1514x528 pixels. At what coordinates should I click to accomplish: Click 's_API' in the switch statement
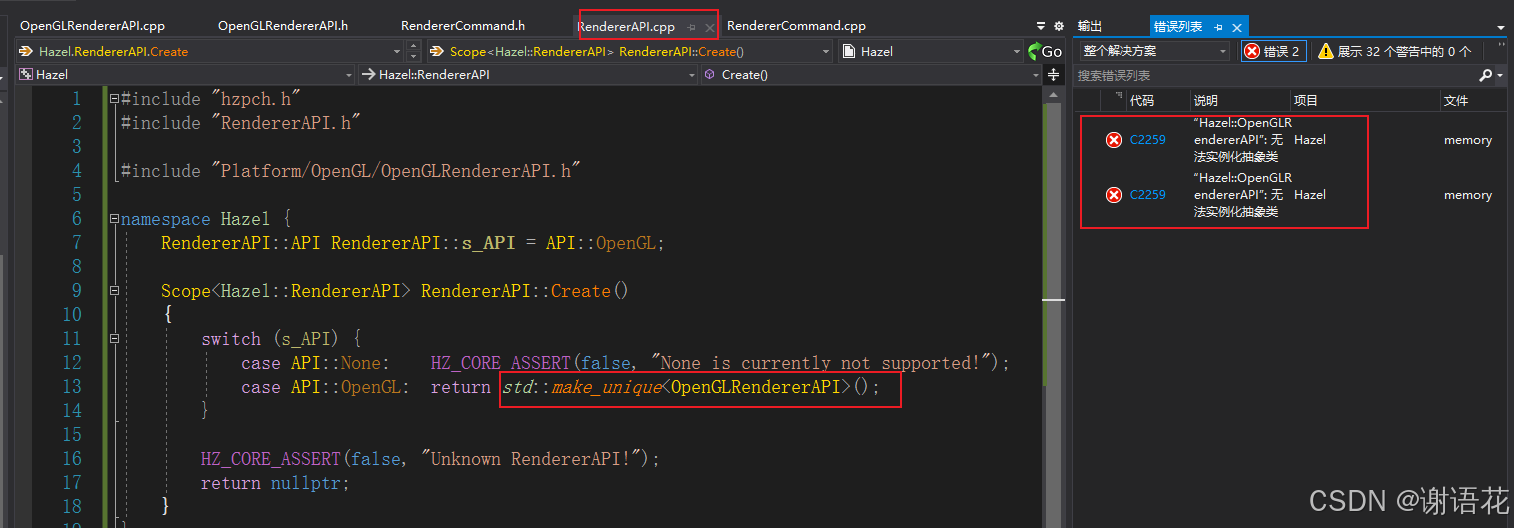click(x=310, y=339)
